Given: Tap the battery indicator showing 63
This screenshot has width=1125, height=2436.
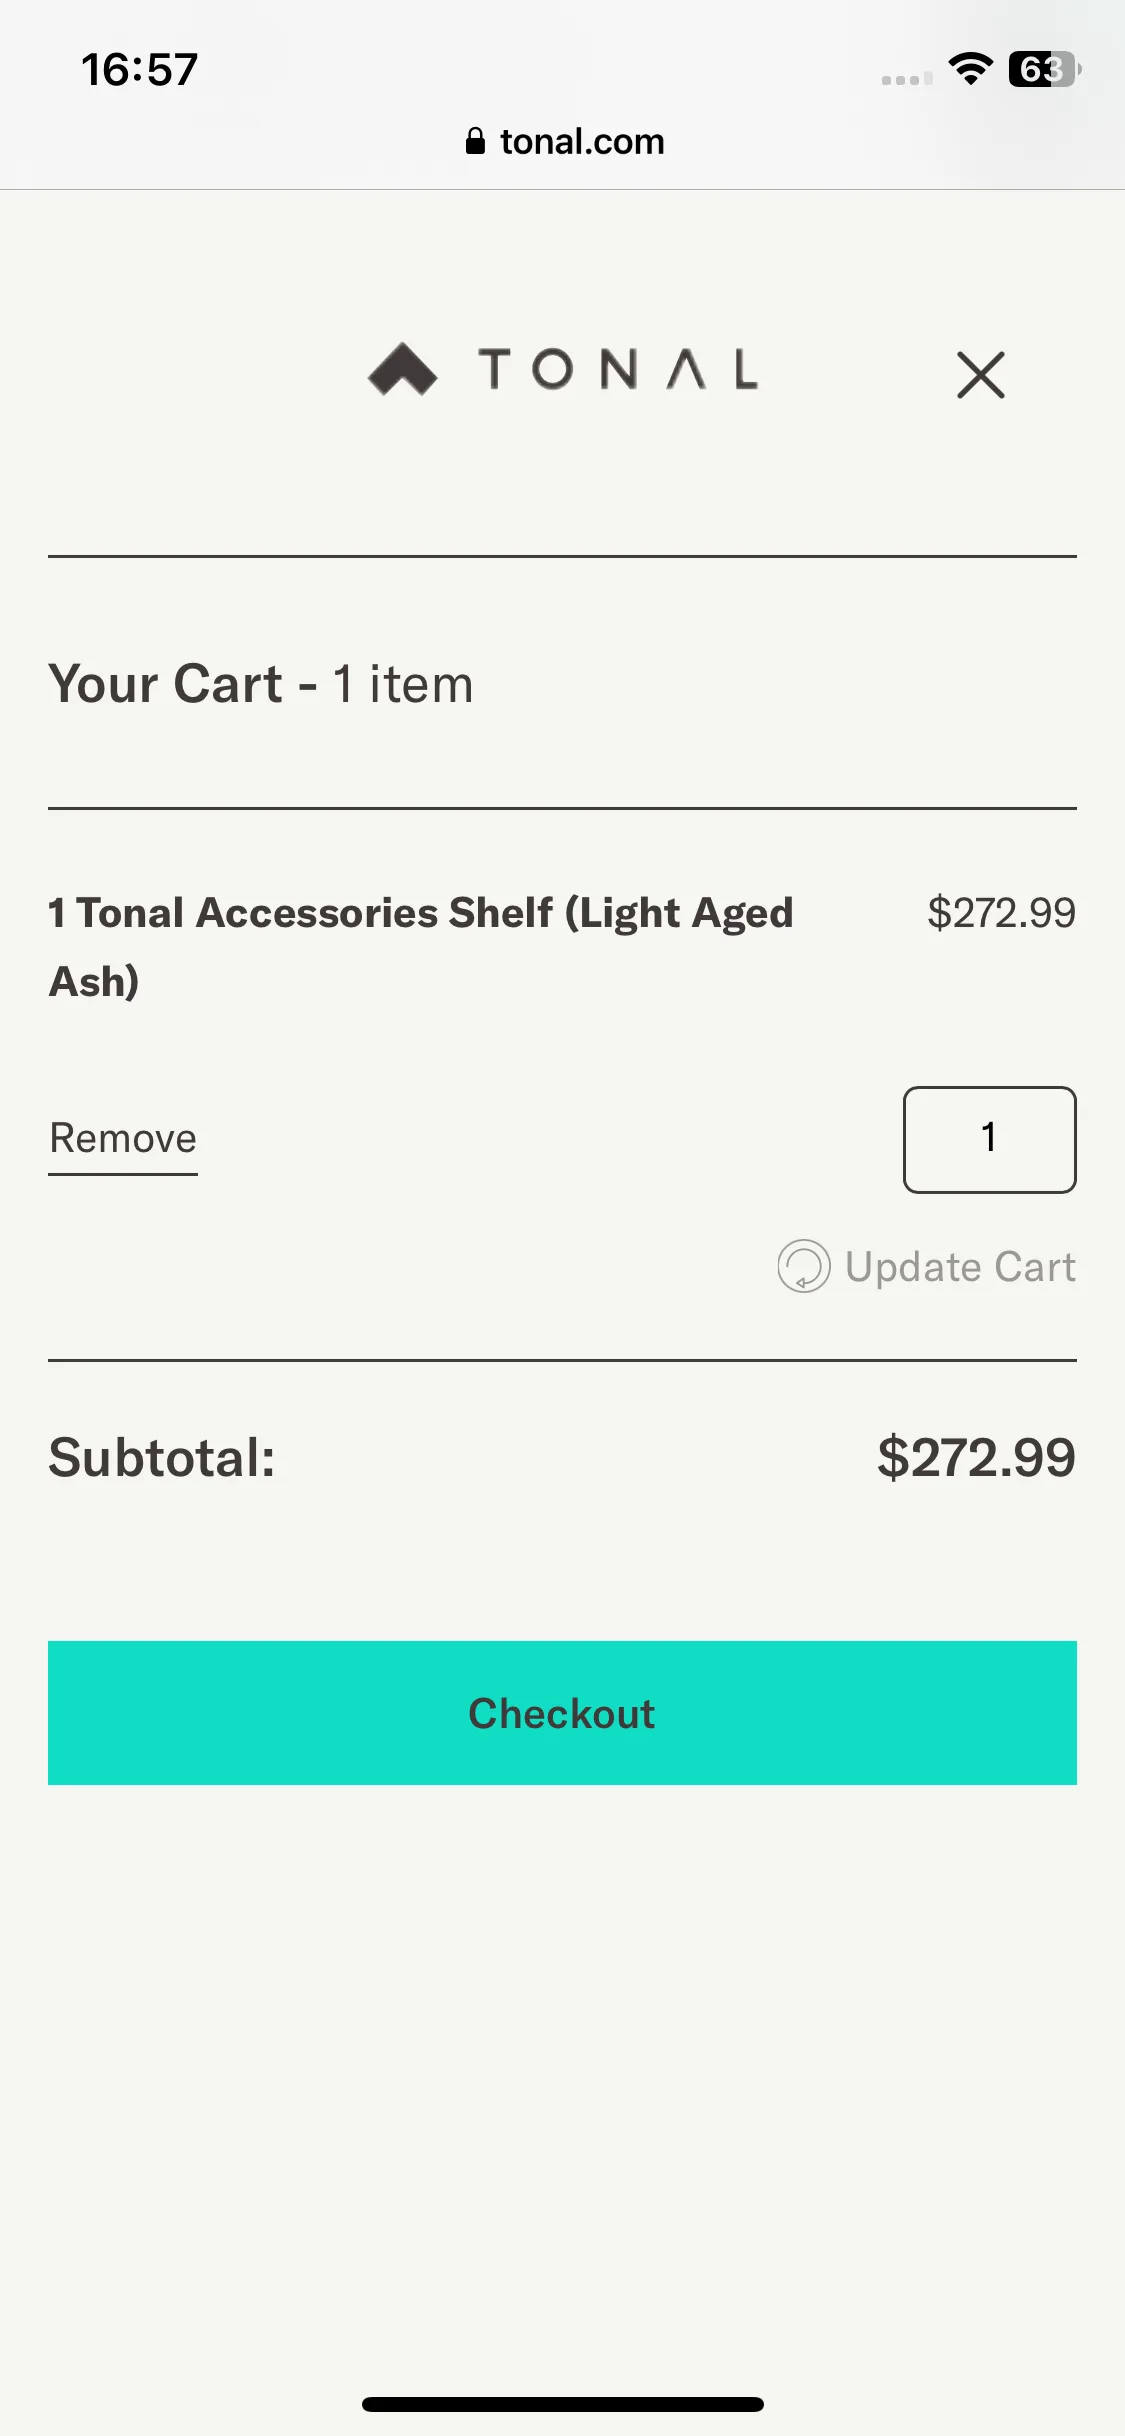Looking at the screenshot, I should (x=1044, y=69).
